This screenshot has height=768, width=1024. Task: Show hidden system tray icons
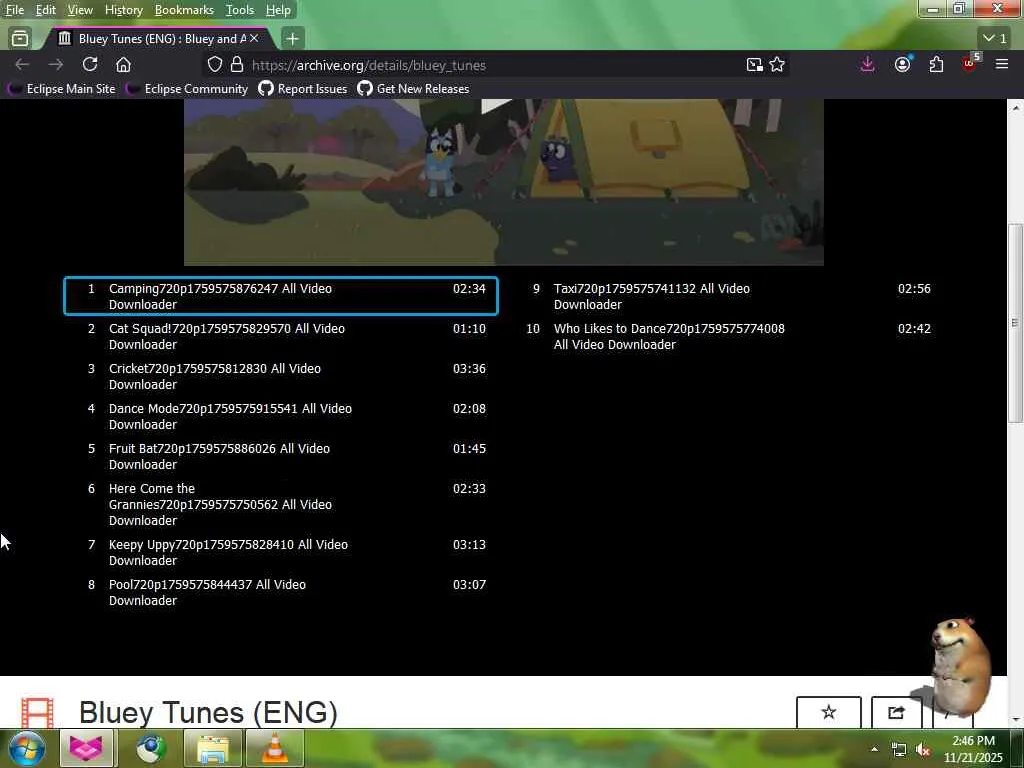874,748
